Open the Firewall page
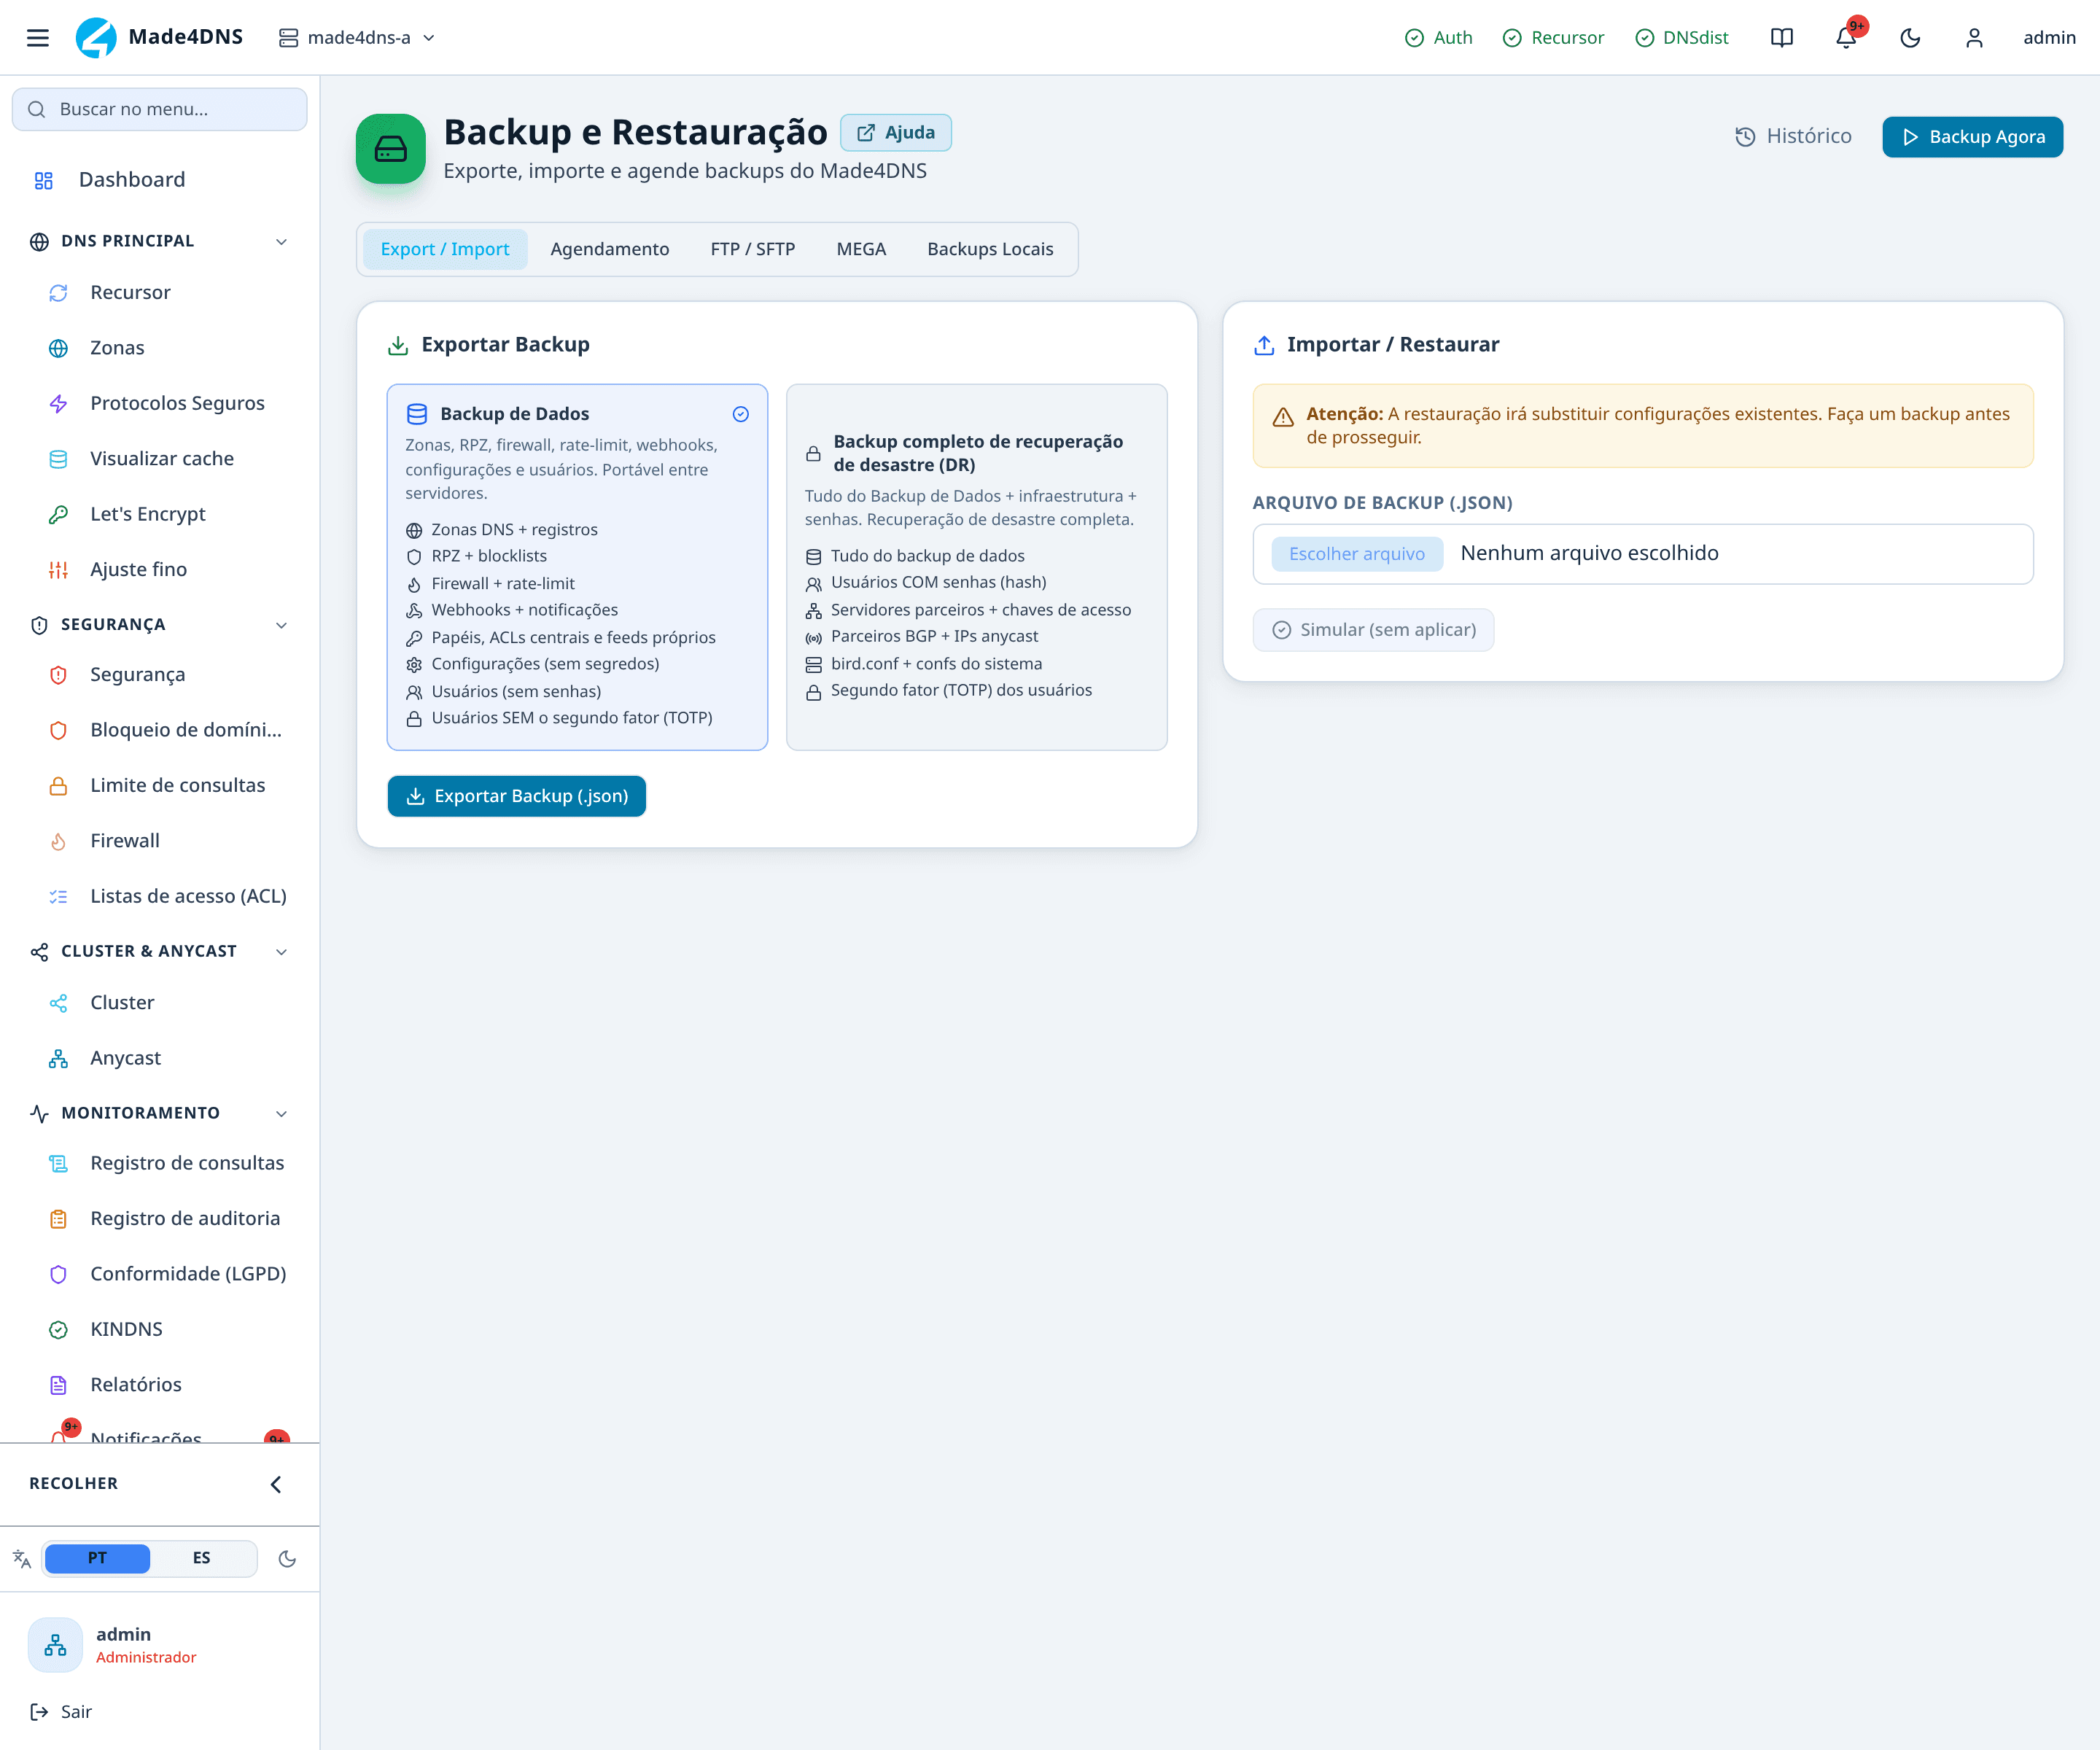2100x1750 pixels. (x=160, y=841)
